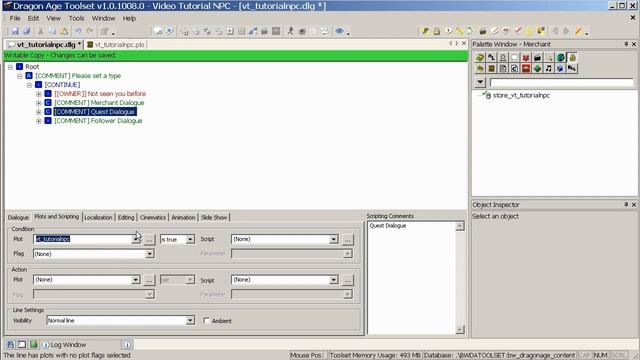Collapse the [CONTINUE] node
Screen dimensions: 640x360
tap(29, 85)
